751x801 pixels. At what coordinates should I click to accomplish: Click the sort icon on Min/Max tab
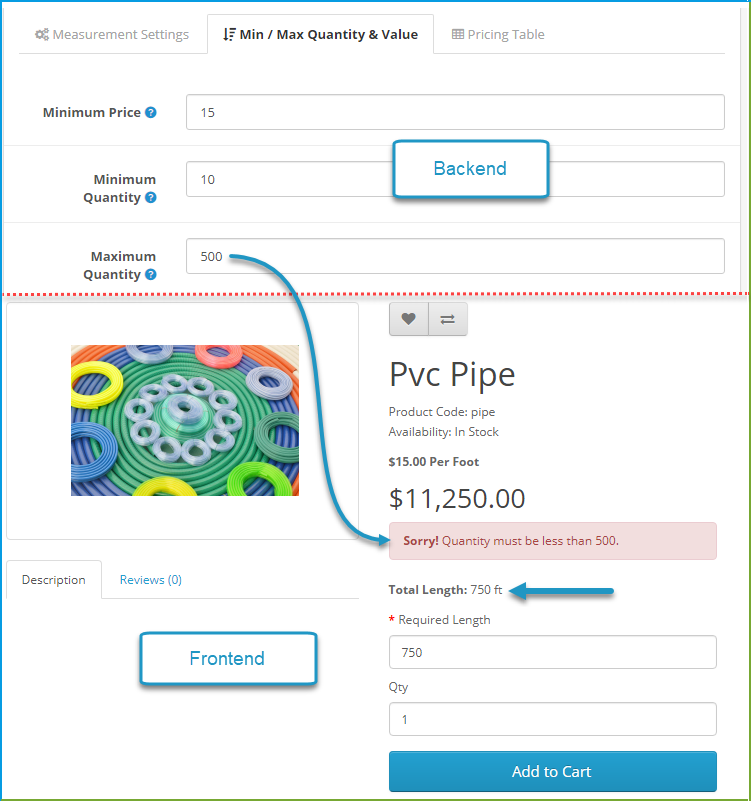click(x=229, y=34)
